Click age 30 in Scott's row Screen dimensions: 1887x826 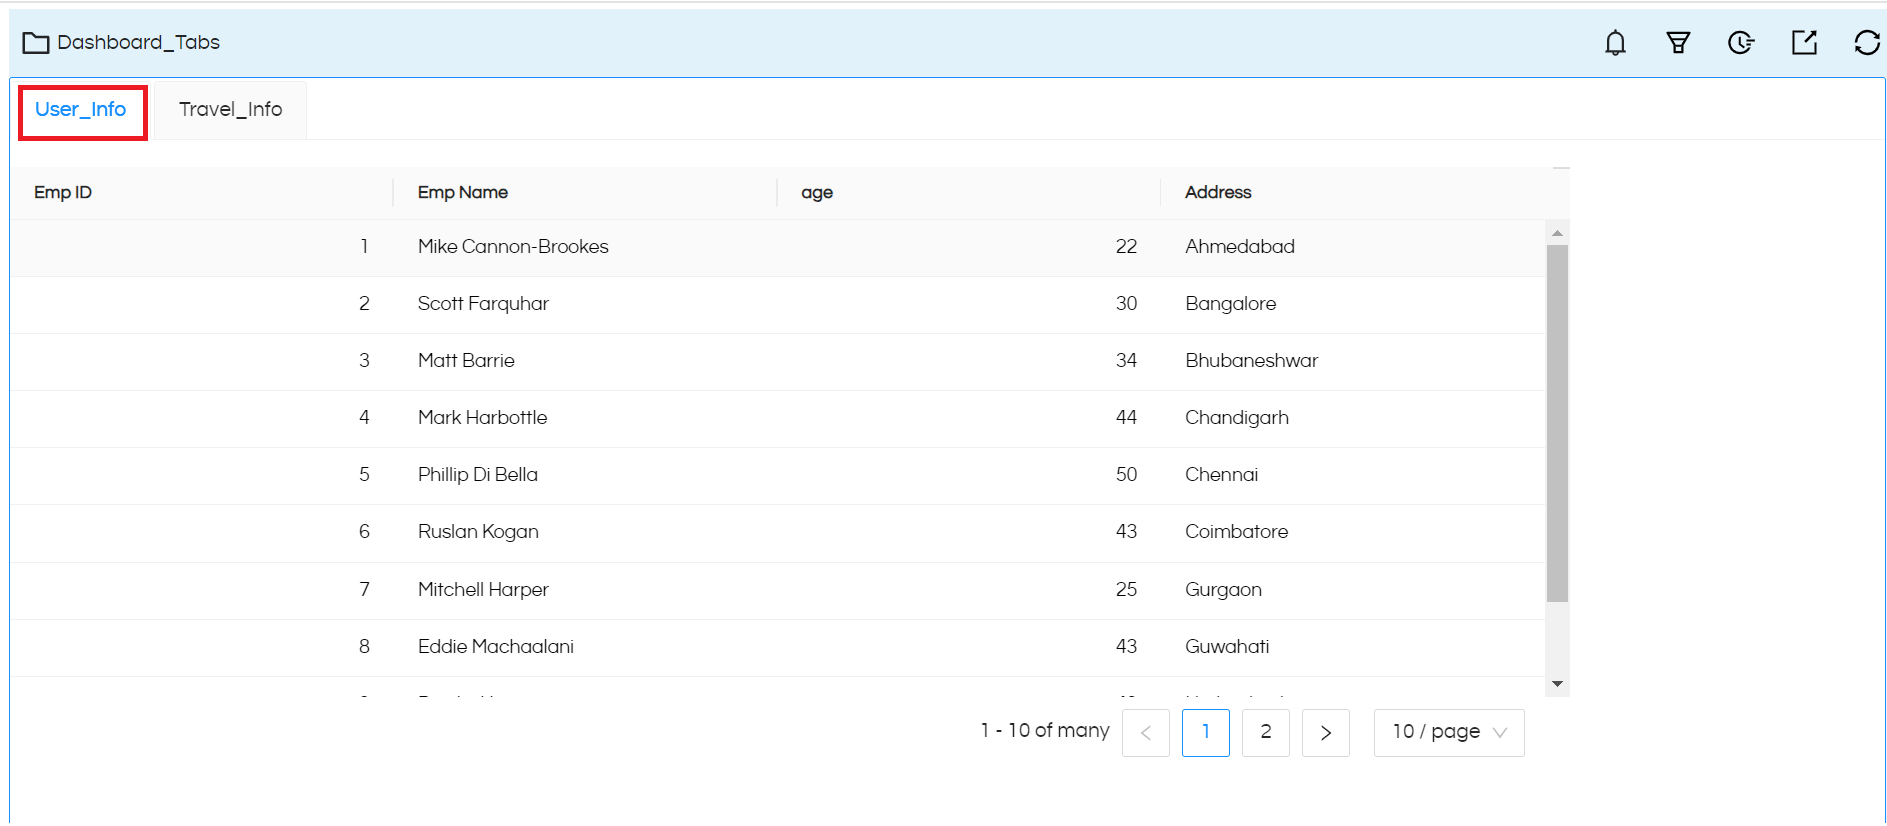click(969, 304)
